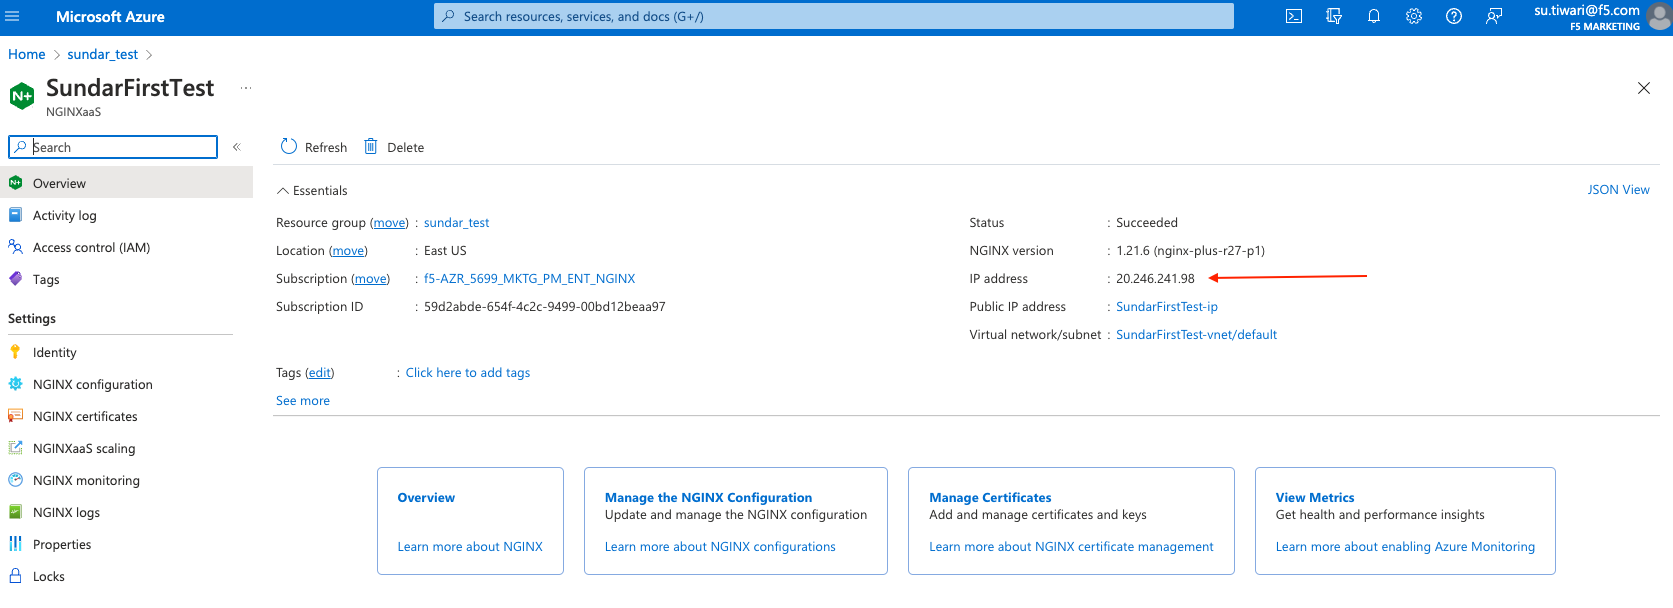
Task: Click the notifications bell icon
Action: click(x=1374, y=16)
